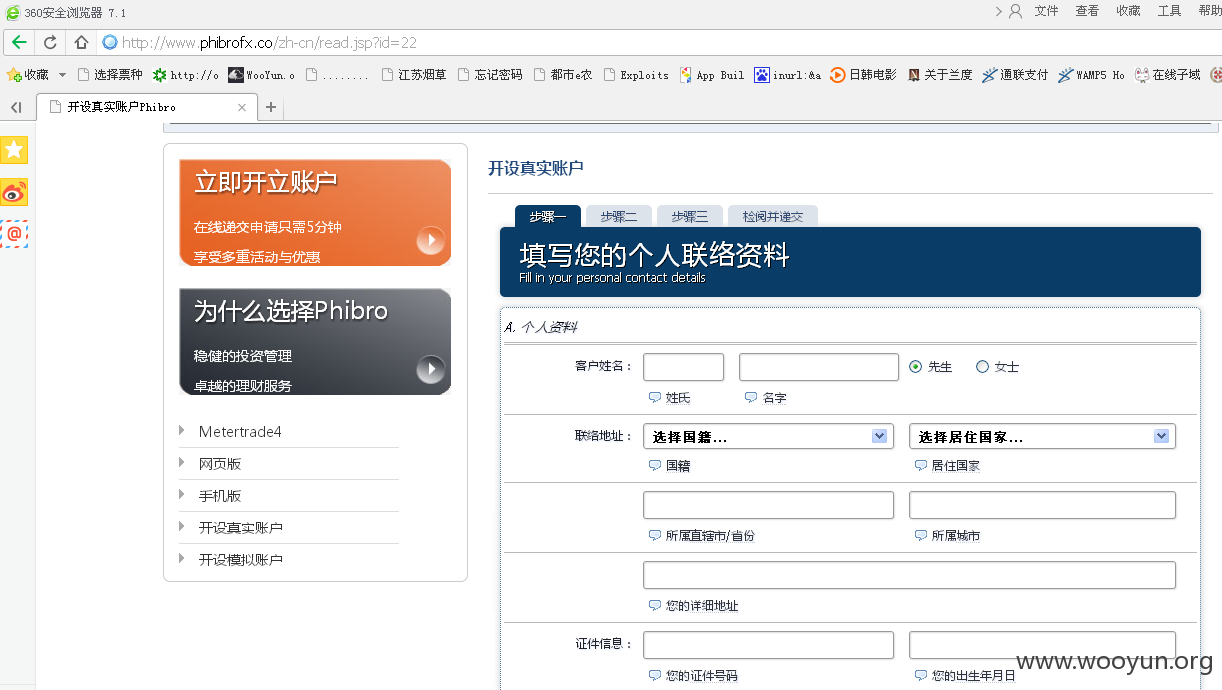Viewport: 1222px width, 690px height.
Task: Click the 姓氏 surname input field
Action: (x=683, y=367)
